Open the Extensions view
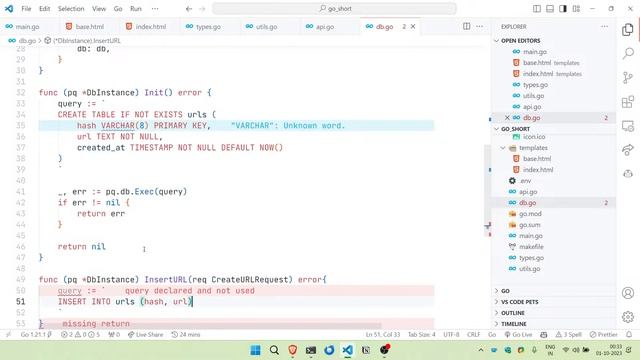 click(x=628, y=102)
